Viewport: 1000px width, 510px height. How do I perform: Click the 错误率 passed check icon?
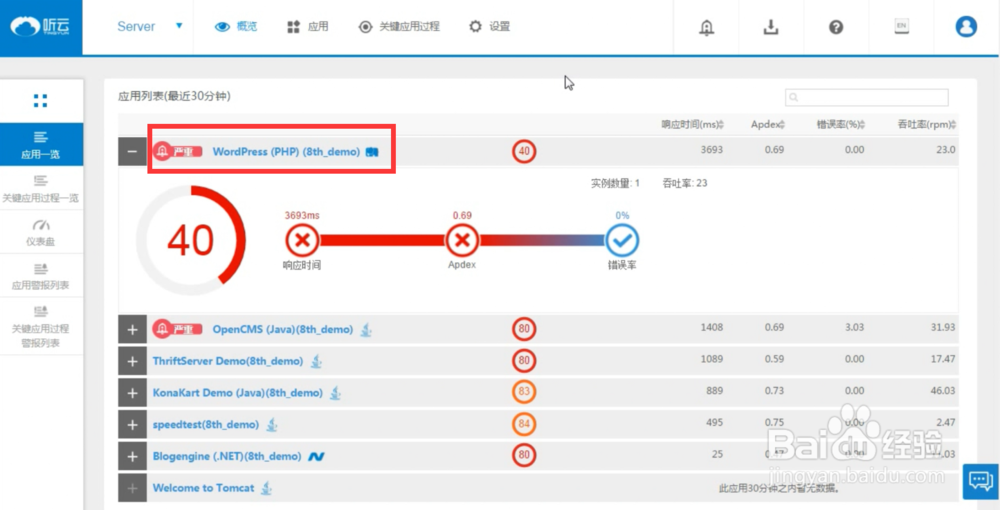622,240
